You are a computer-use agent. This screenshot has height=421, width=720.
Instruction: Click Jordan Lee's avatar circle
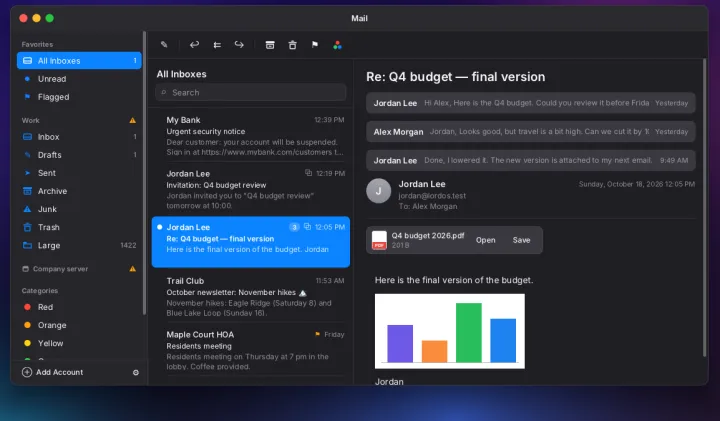point(378,191)
